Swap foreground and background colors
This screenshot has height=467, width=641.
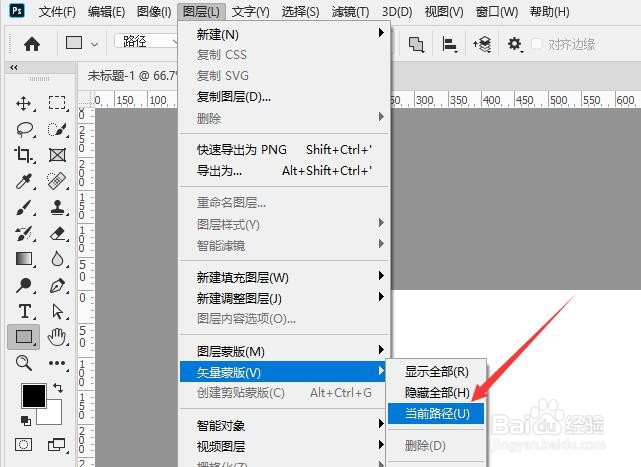[58, 388]
